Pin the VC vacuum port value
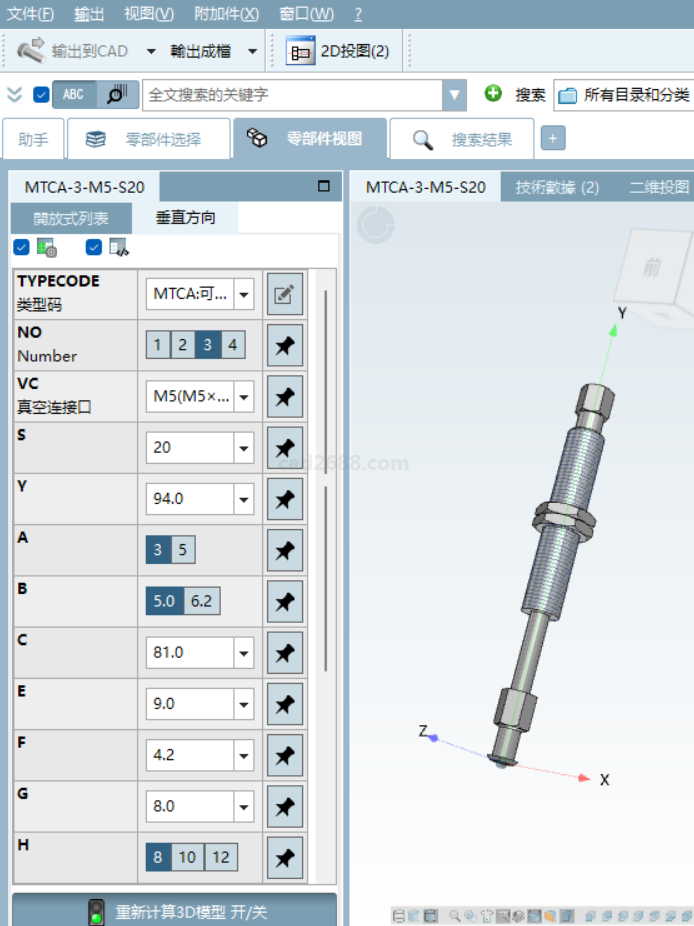The image size is (694, 926). (x=285, y=397)
